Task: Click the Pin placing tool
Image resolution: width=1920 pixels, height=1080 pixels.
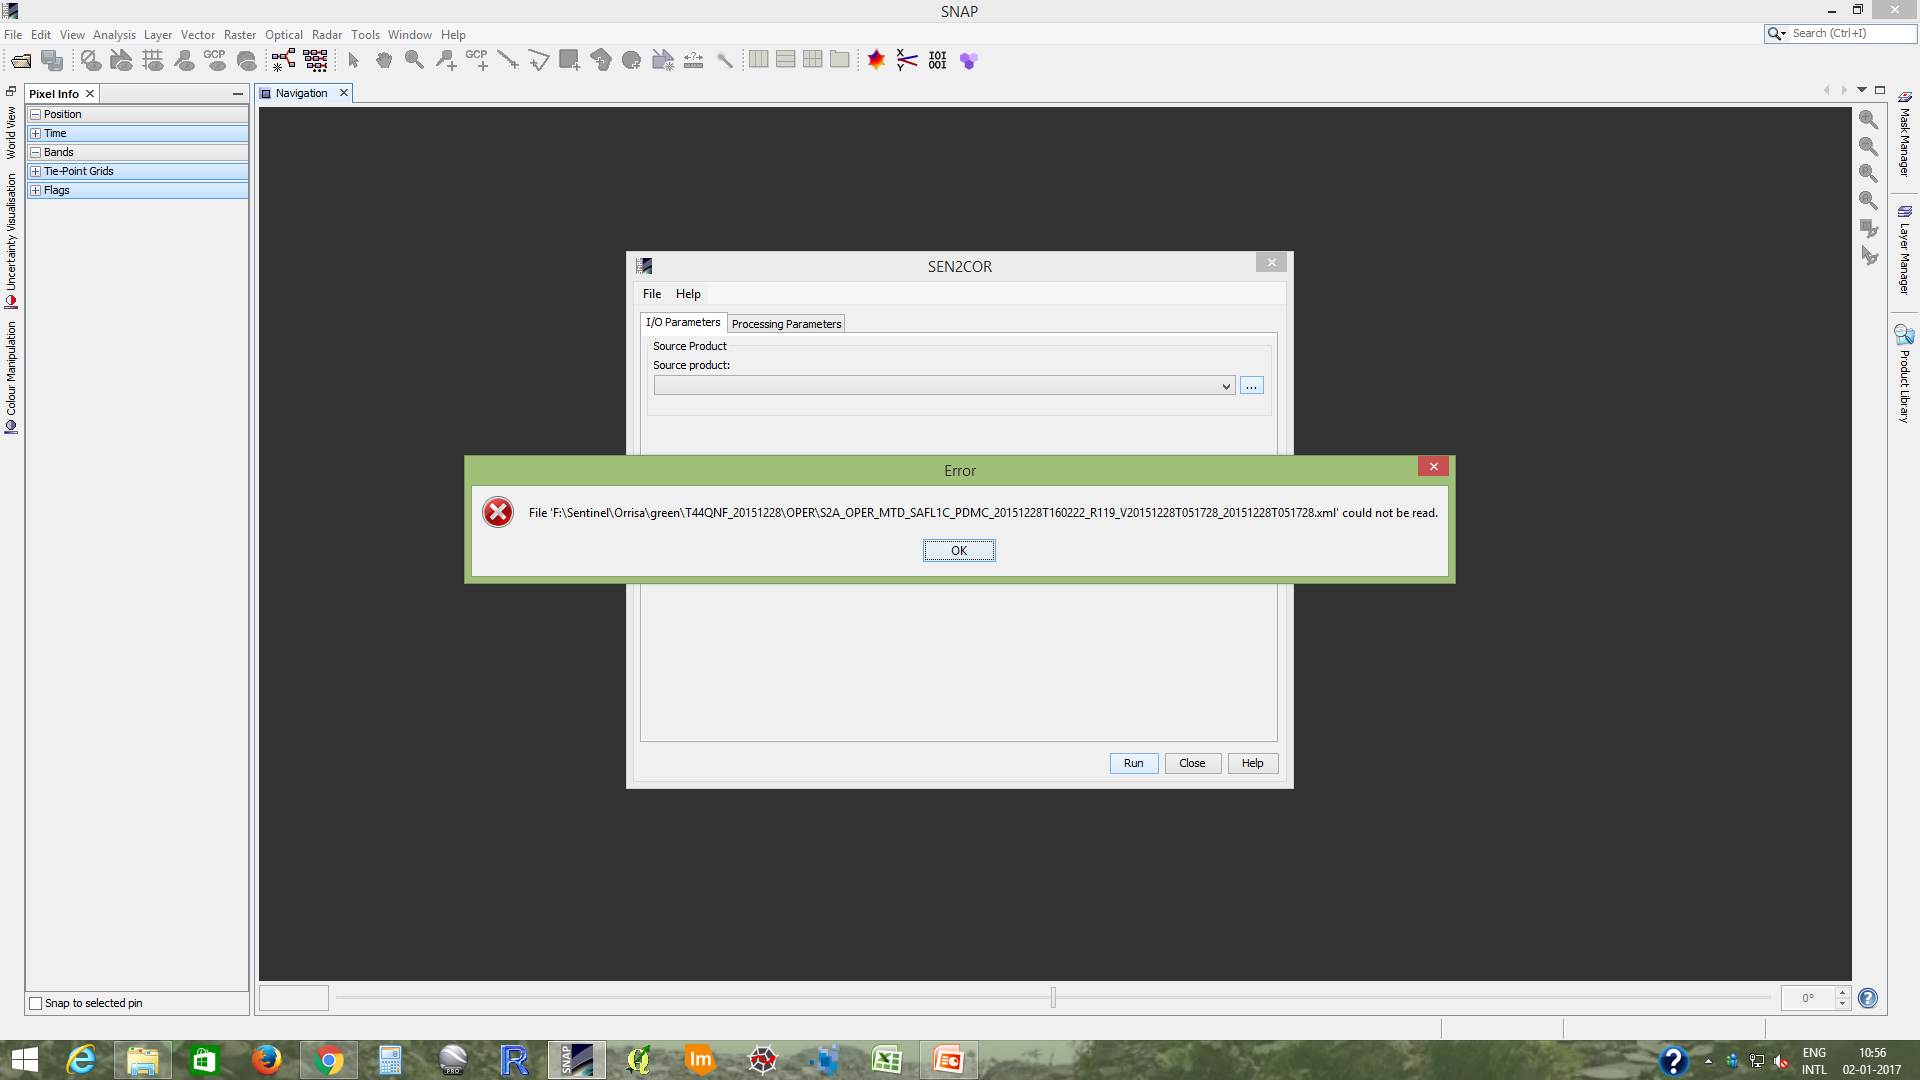Action: (x=446, y=61)
